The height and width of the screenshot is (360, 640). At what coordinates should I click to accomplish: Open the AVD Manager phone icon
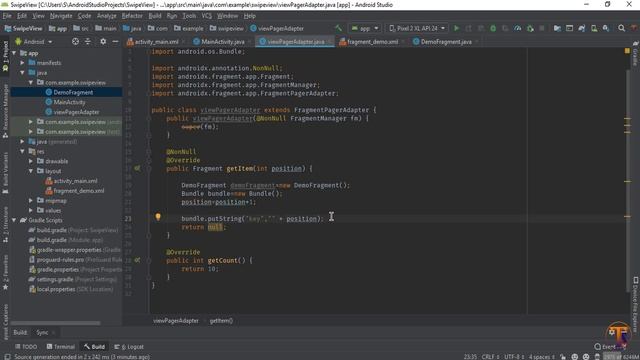[594, 28]
